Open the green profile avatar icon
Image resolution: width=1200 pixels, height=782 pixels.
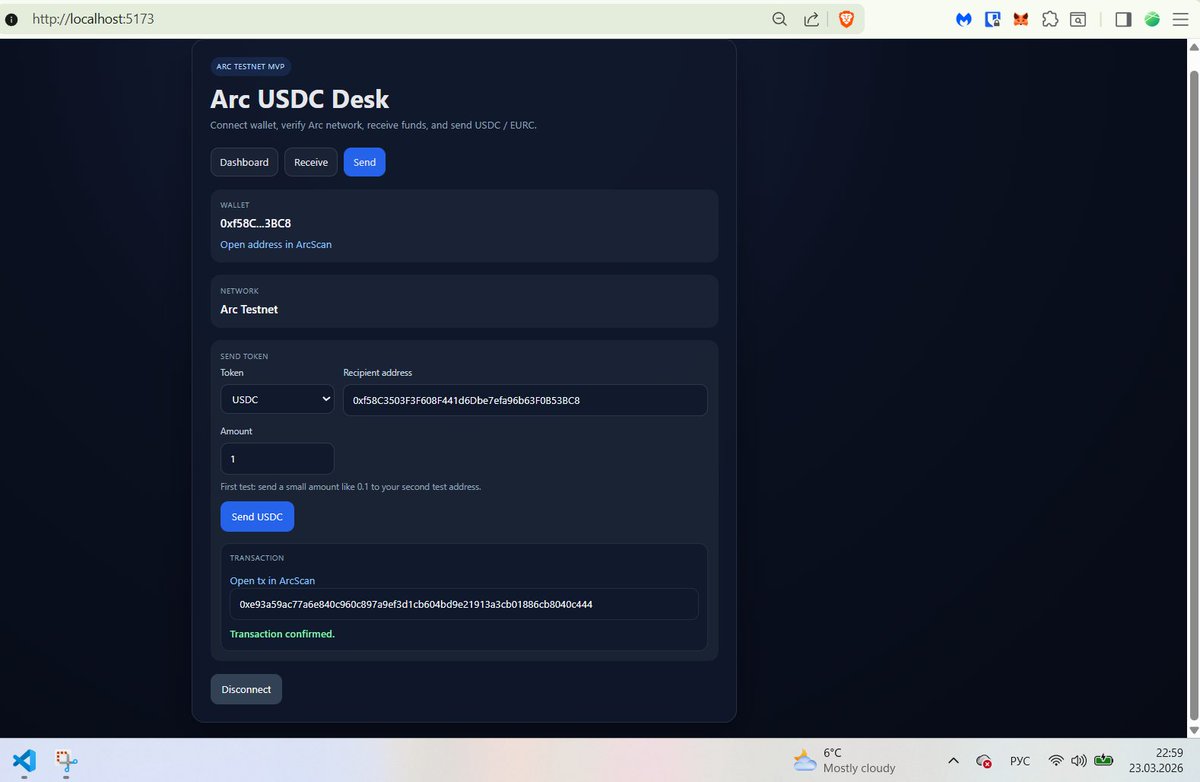click(1152, 19)
